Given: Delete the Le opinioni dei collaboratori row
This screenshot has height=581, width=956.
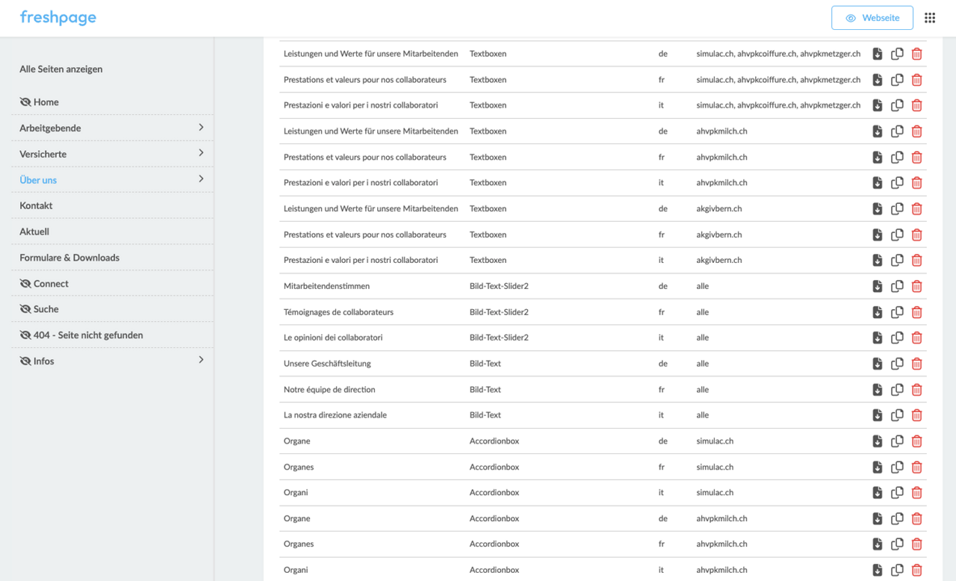Looking at the screenshot, I should 916,338.
